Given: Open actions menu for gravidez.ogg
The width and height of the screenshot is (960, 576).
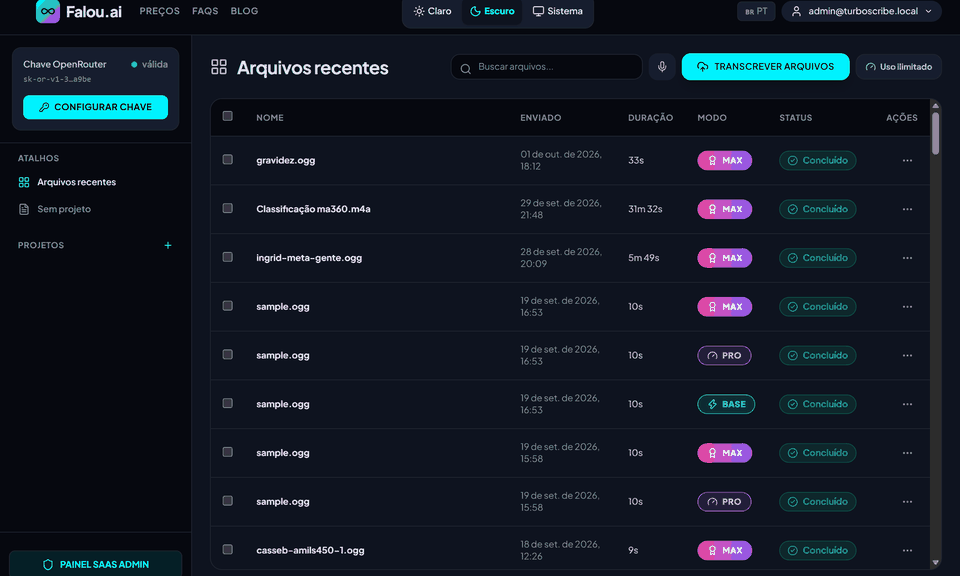Looking at the screenshot, I should point(907,160).
